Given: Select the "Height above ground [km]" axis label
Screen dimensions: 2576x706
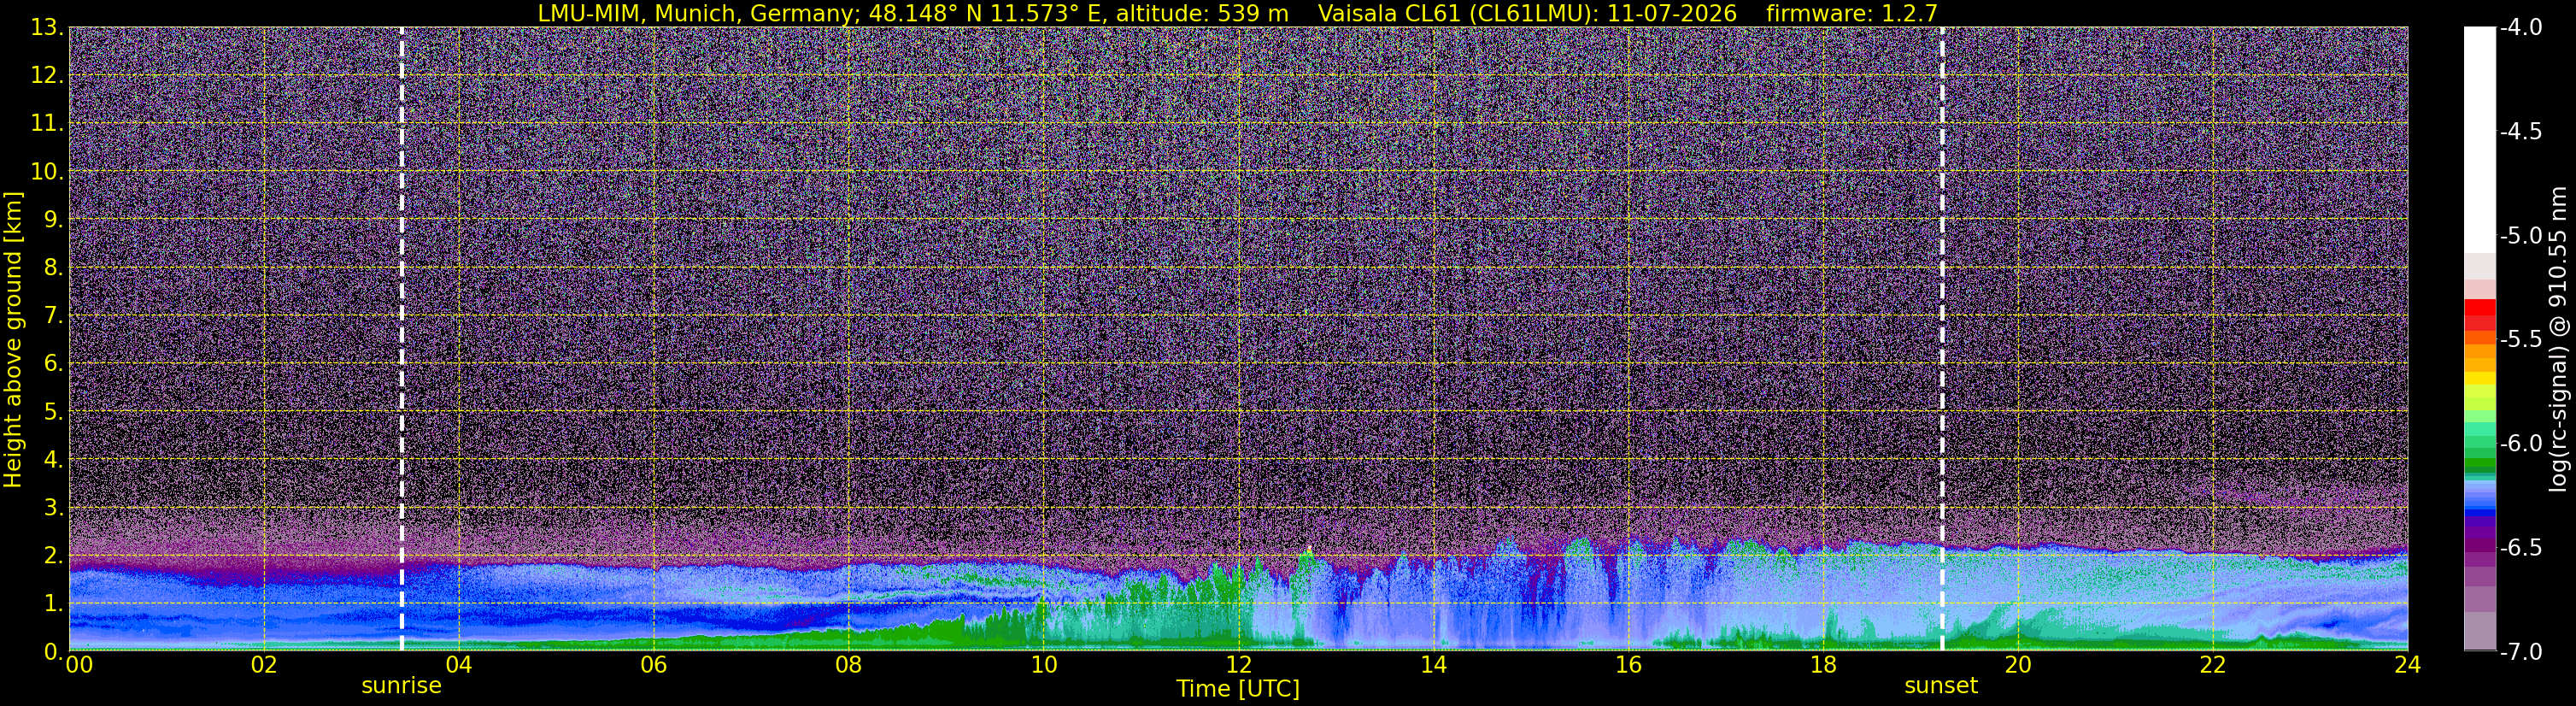Looking at the screenshot, I should 13,339.
